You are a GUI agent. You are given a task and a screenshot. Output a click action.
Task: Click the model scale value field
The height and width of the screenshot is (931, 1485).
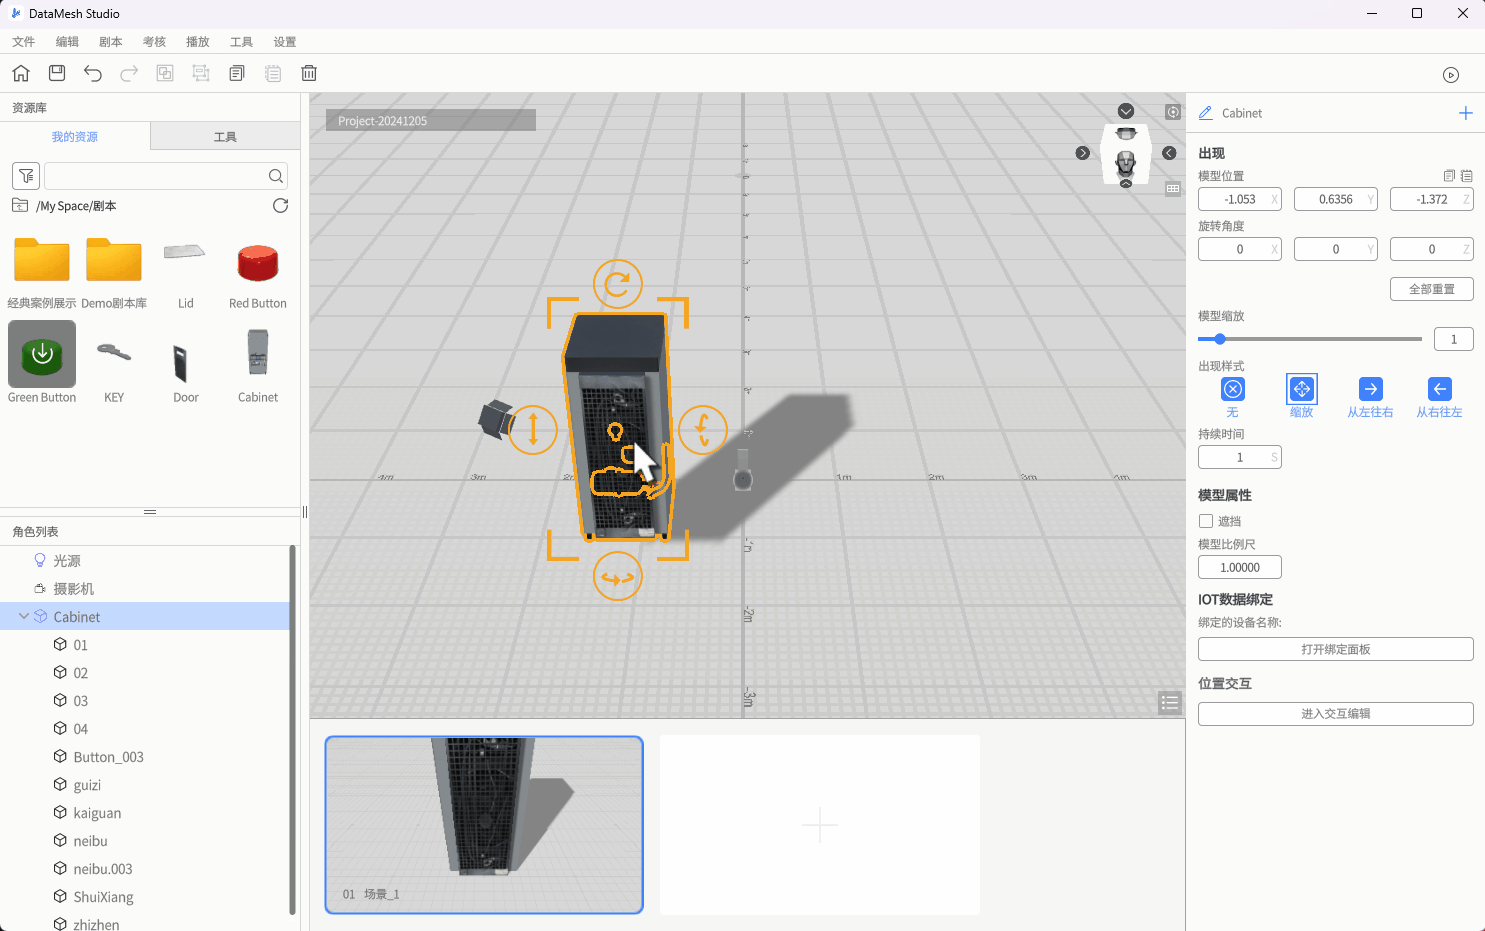[x=1454, y=339]
